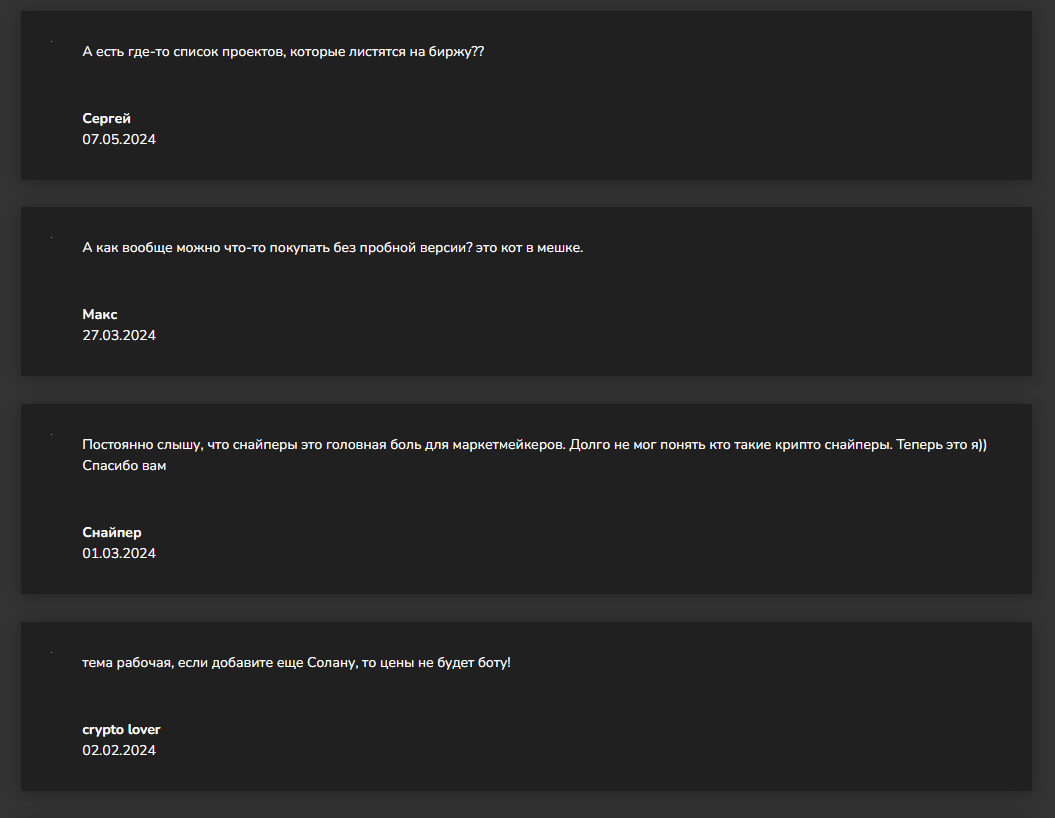This screenshot has height=818, width=1055.
Task: Click the date 01.03.2024
Action: (119, 553)
